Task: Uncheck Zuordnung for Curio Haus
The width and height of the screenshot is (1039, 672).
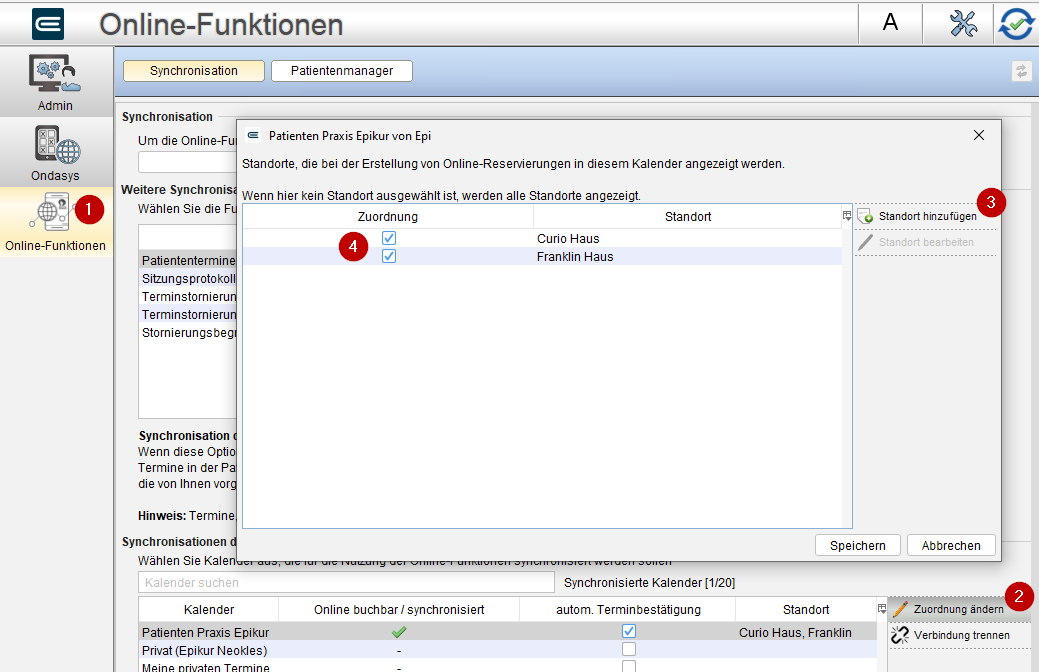Action: [x=389, y=238]
